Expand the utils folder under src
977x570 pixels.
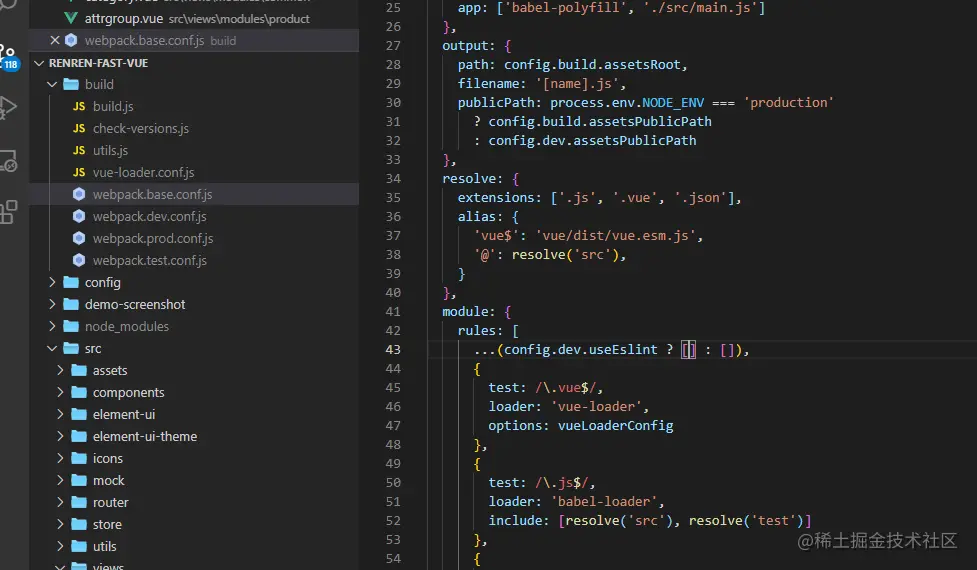click(x=60, y=546)
